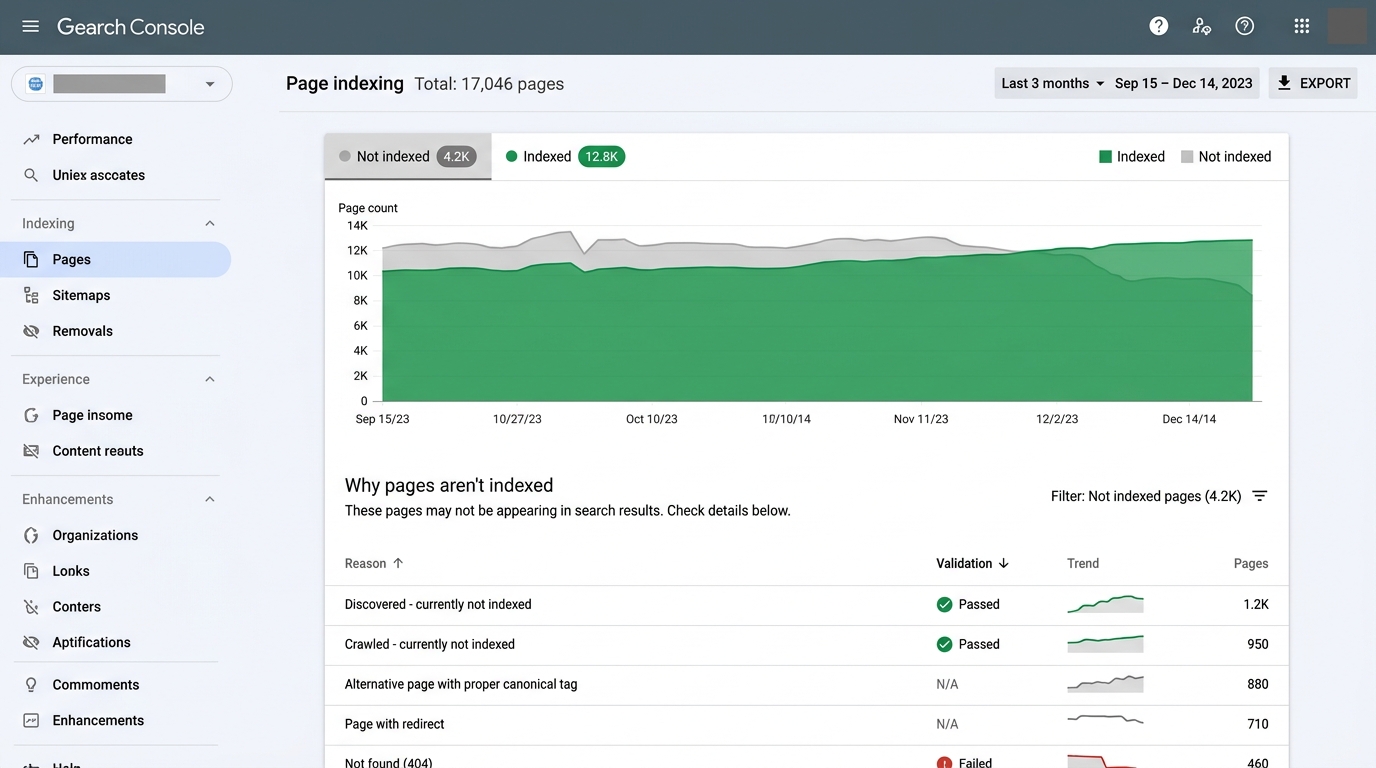Click the gray Not indexed legend swatch
Screen dimensions: 1376x768
pos(1187,157)
